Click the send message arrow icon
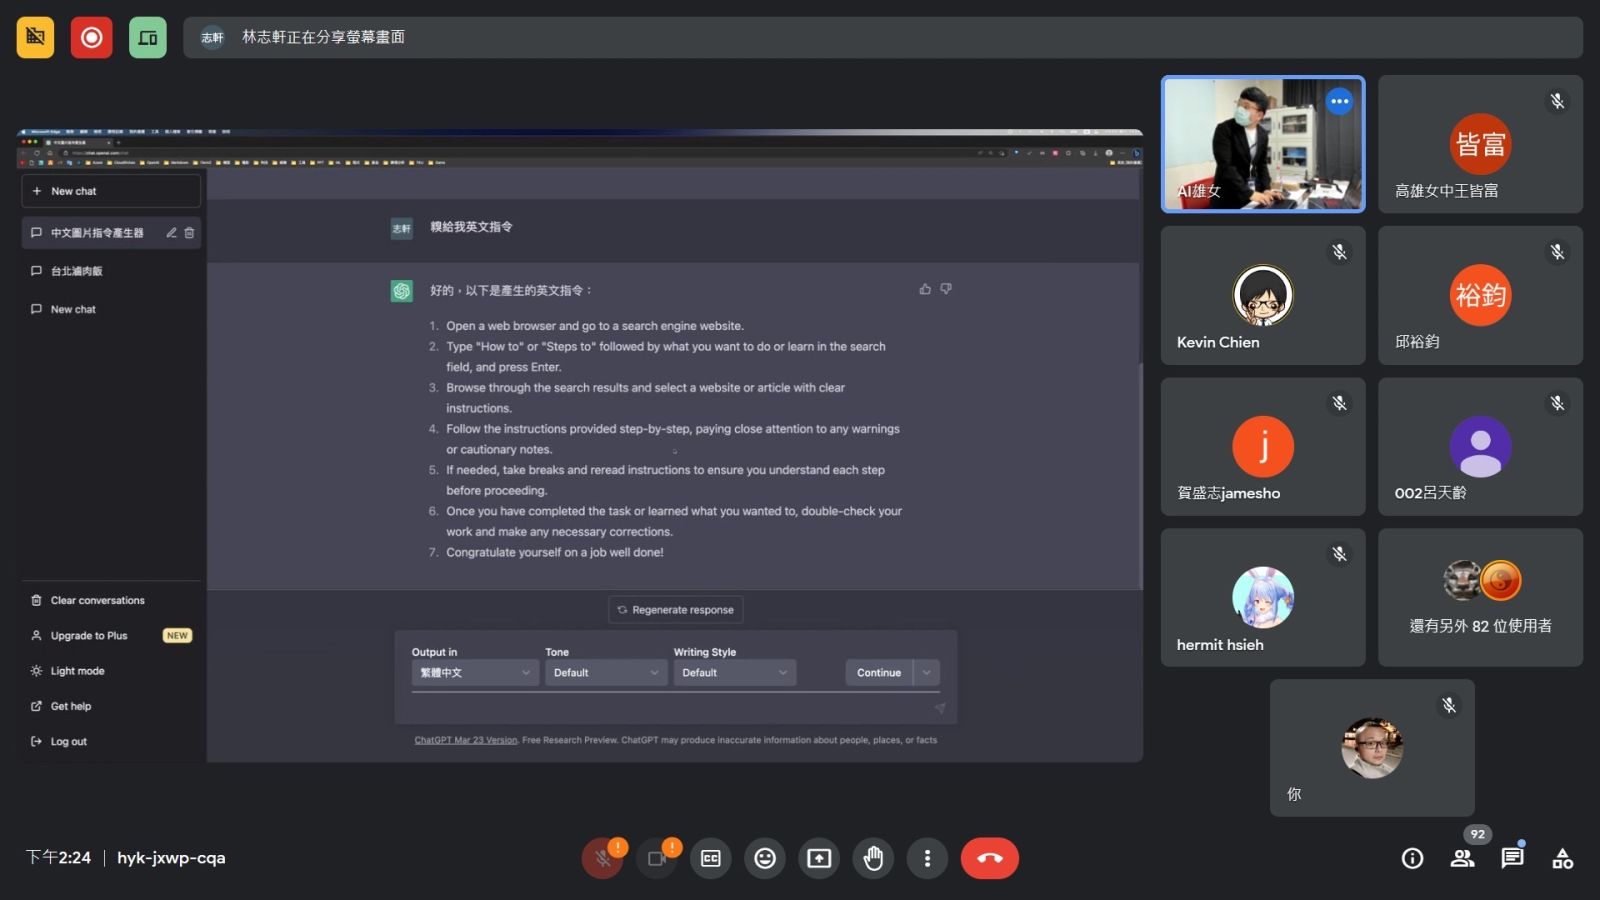 pos(940,708)
